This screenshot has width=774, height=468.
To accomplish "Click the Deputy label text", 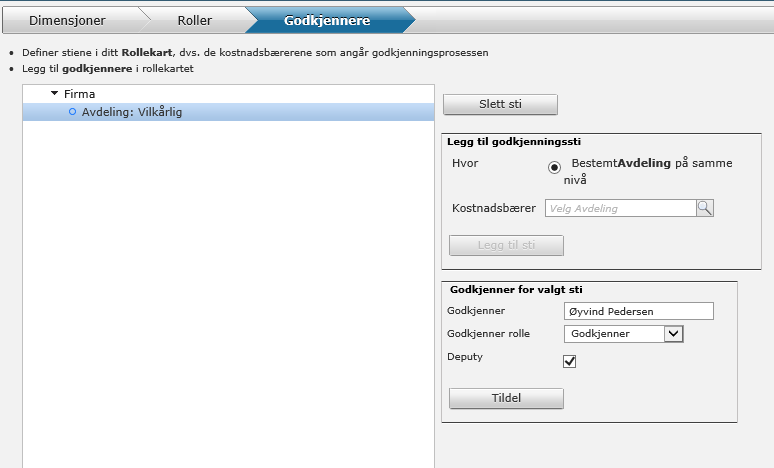I will (x=464, y=356).
